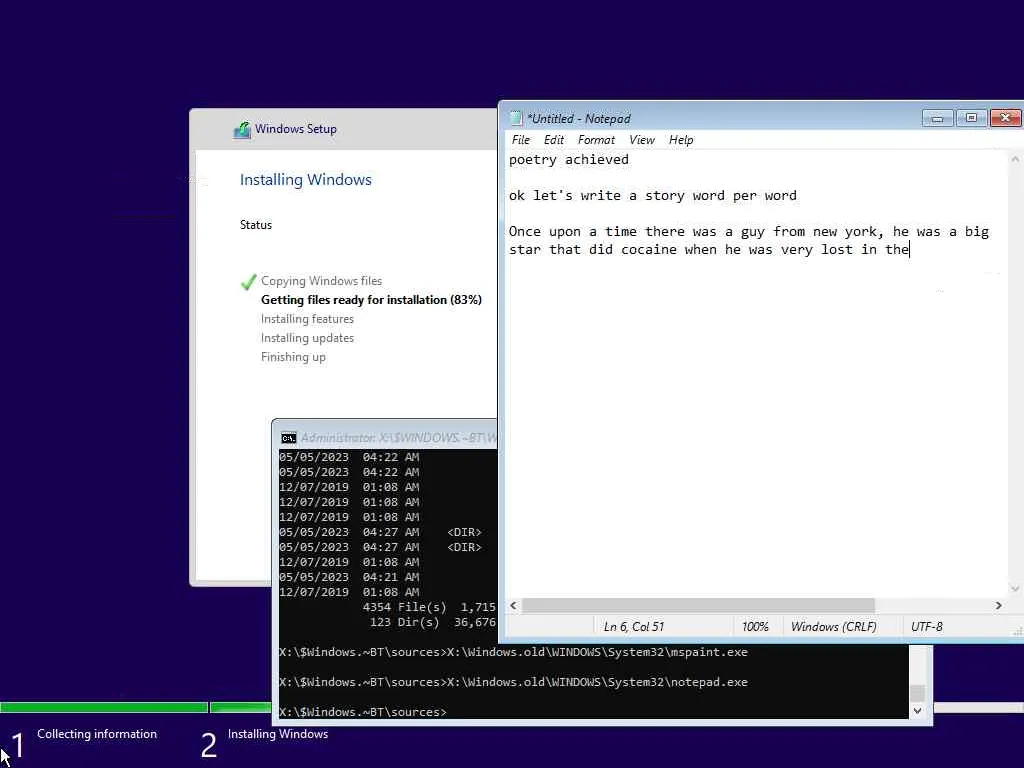Click 'Windows (CRLF)' in Notepad status bar
The image size is (1024, 768).
(833, 627)
